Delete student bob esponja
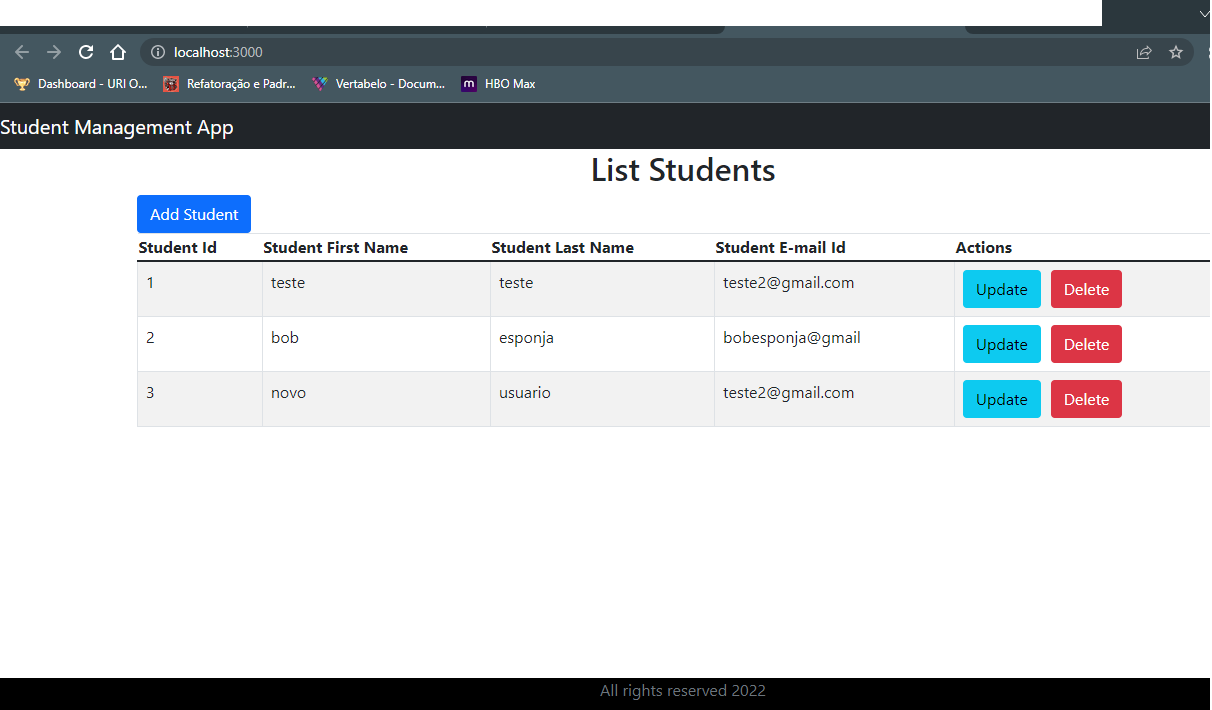The image size is (1212, 710). pos(1086,344)
